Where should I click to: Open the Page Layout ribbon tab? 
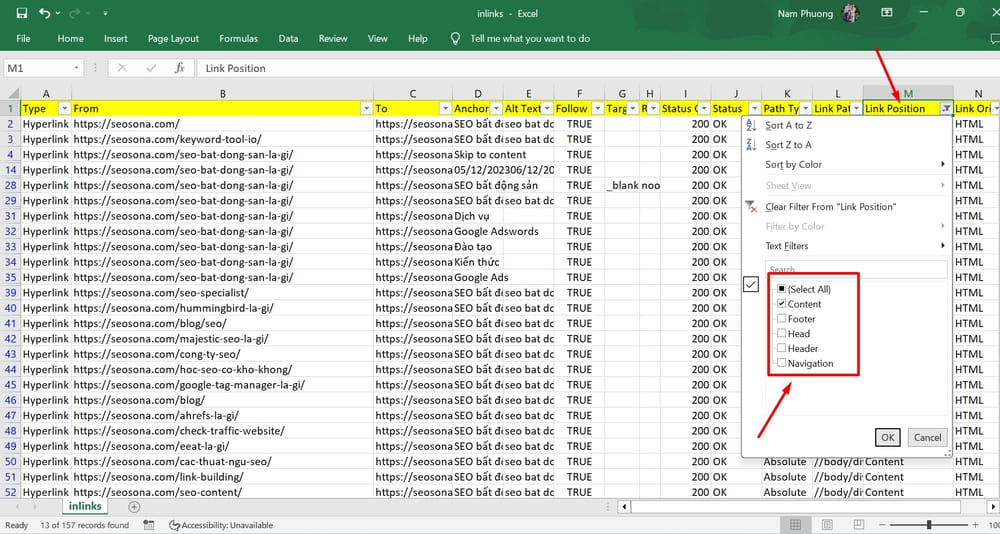point(173,38)
